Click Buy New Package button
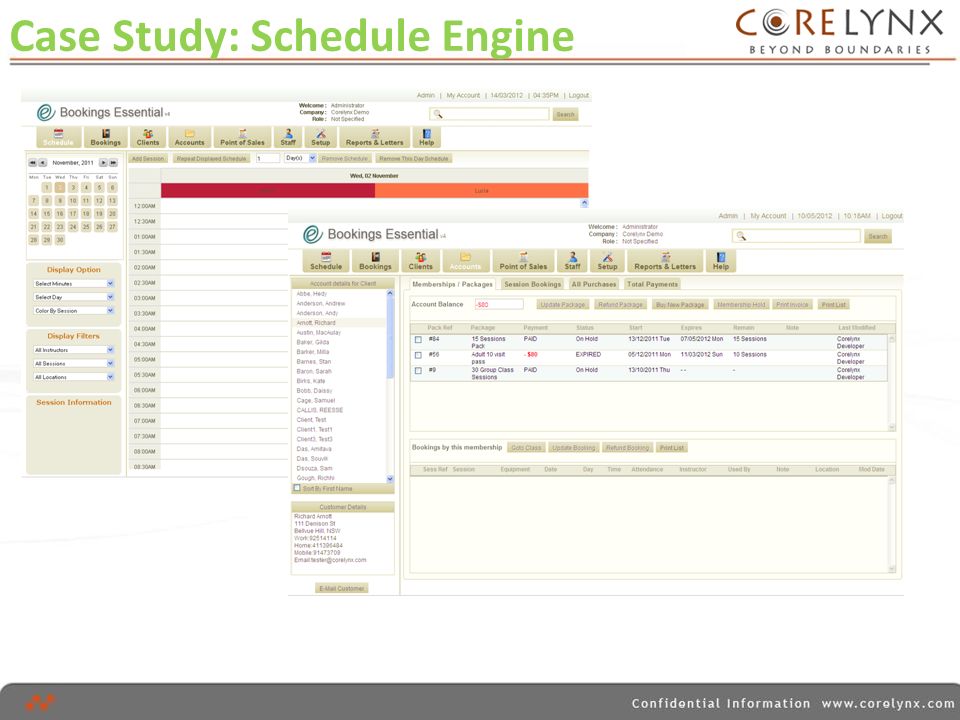960x720 pixels. pos(680,304)
